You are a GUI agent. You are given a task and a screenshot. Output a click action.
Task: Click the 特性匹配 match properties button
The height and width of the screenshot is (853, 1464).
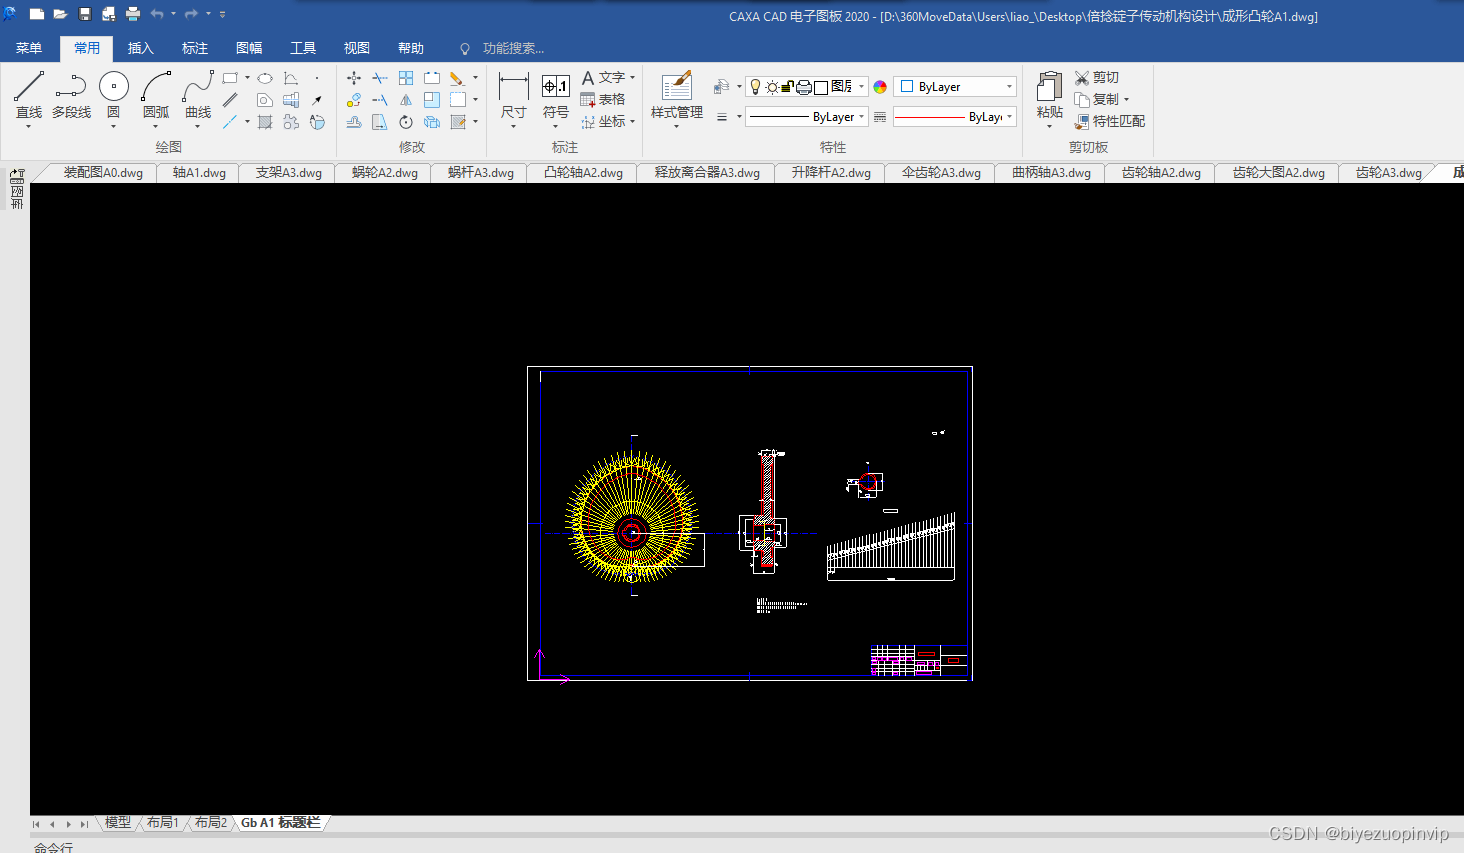pyautogui.click(x=1110, y=122)
